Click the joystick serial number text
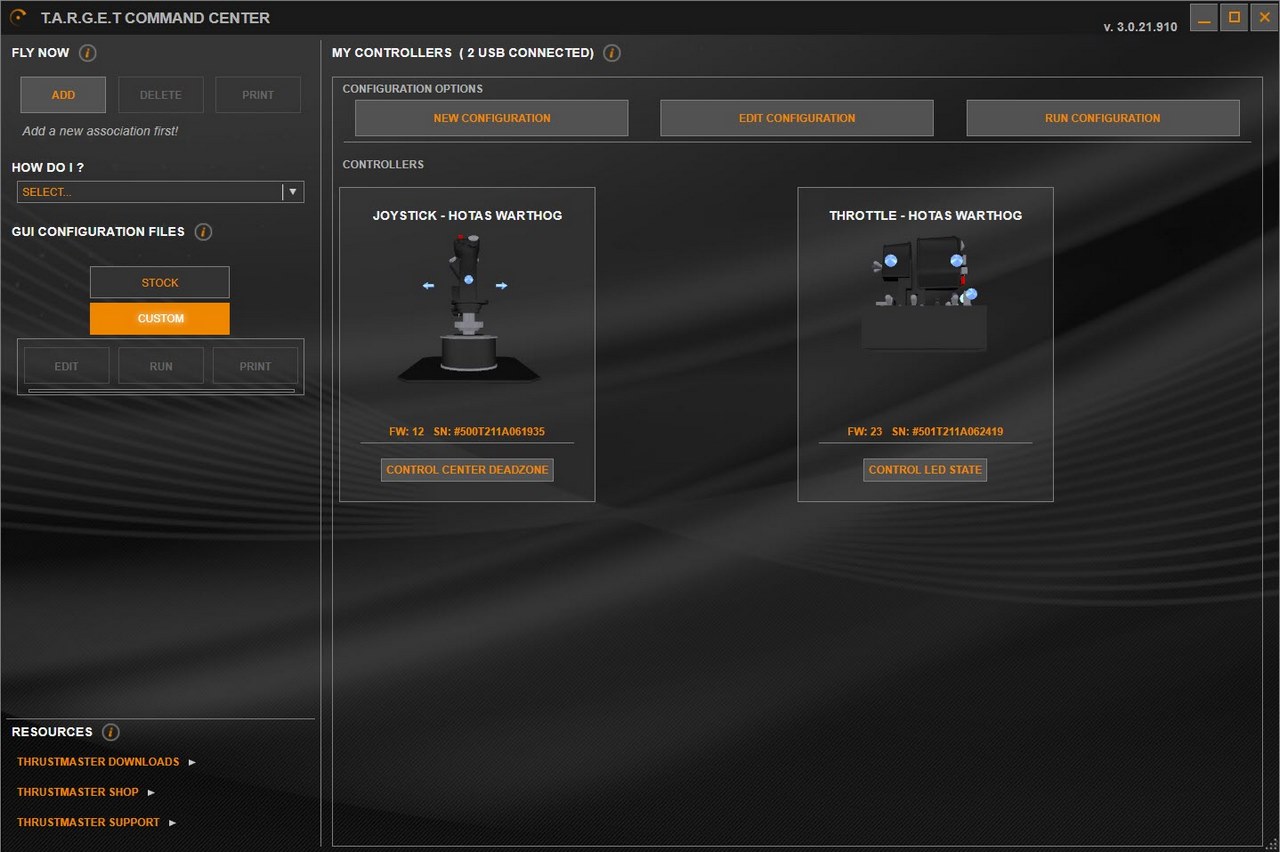This screenshot has height=852, width=1280. [x=489, y=432]
